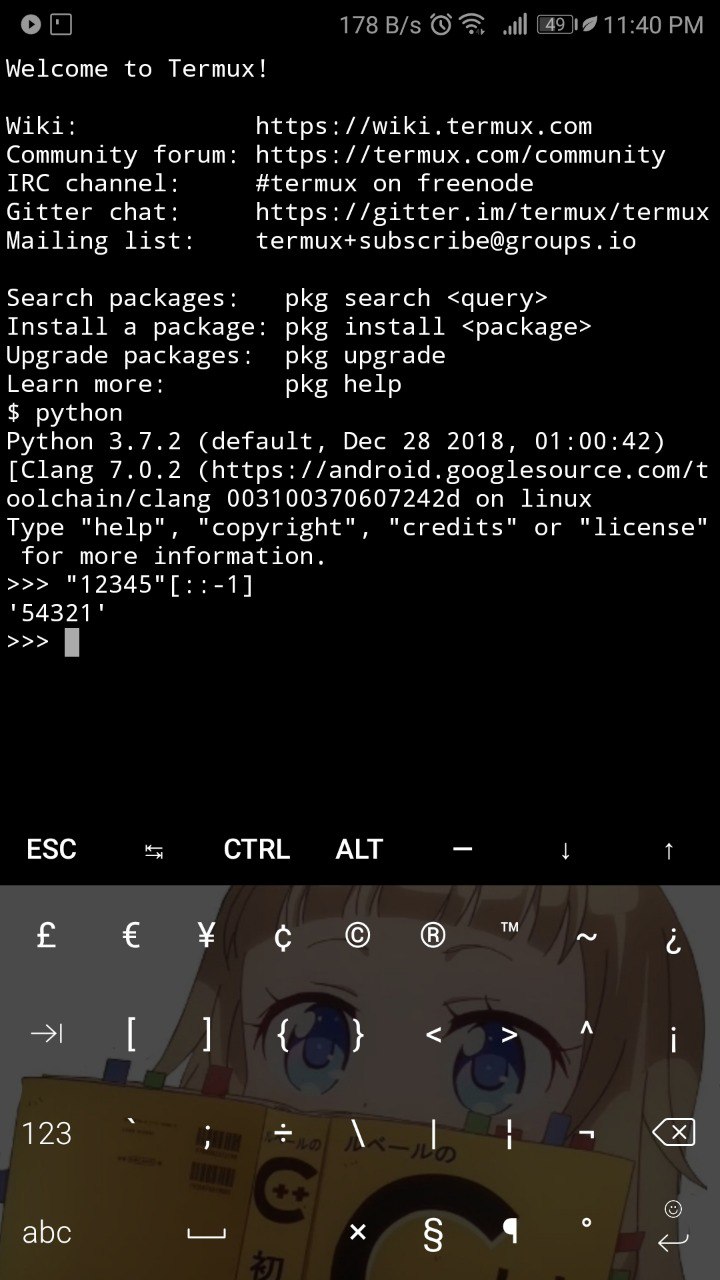Tap the registered trademark key

(x=433, y=936)
